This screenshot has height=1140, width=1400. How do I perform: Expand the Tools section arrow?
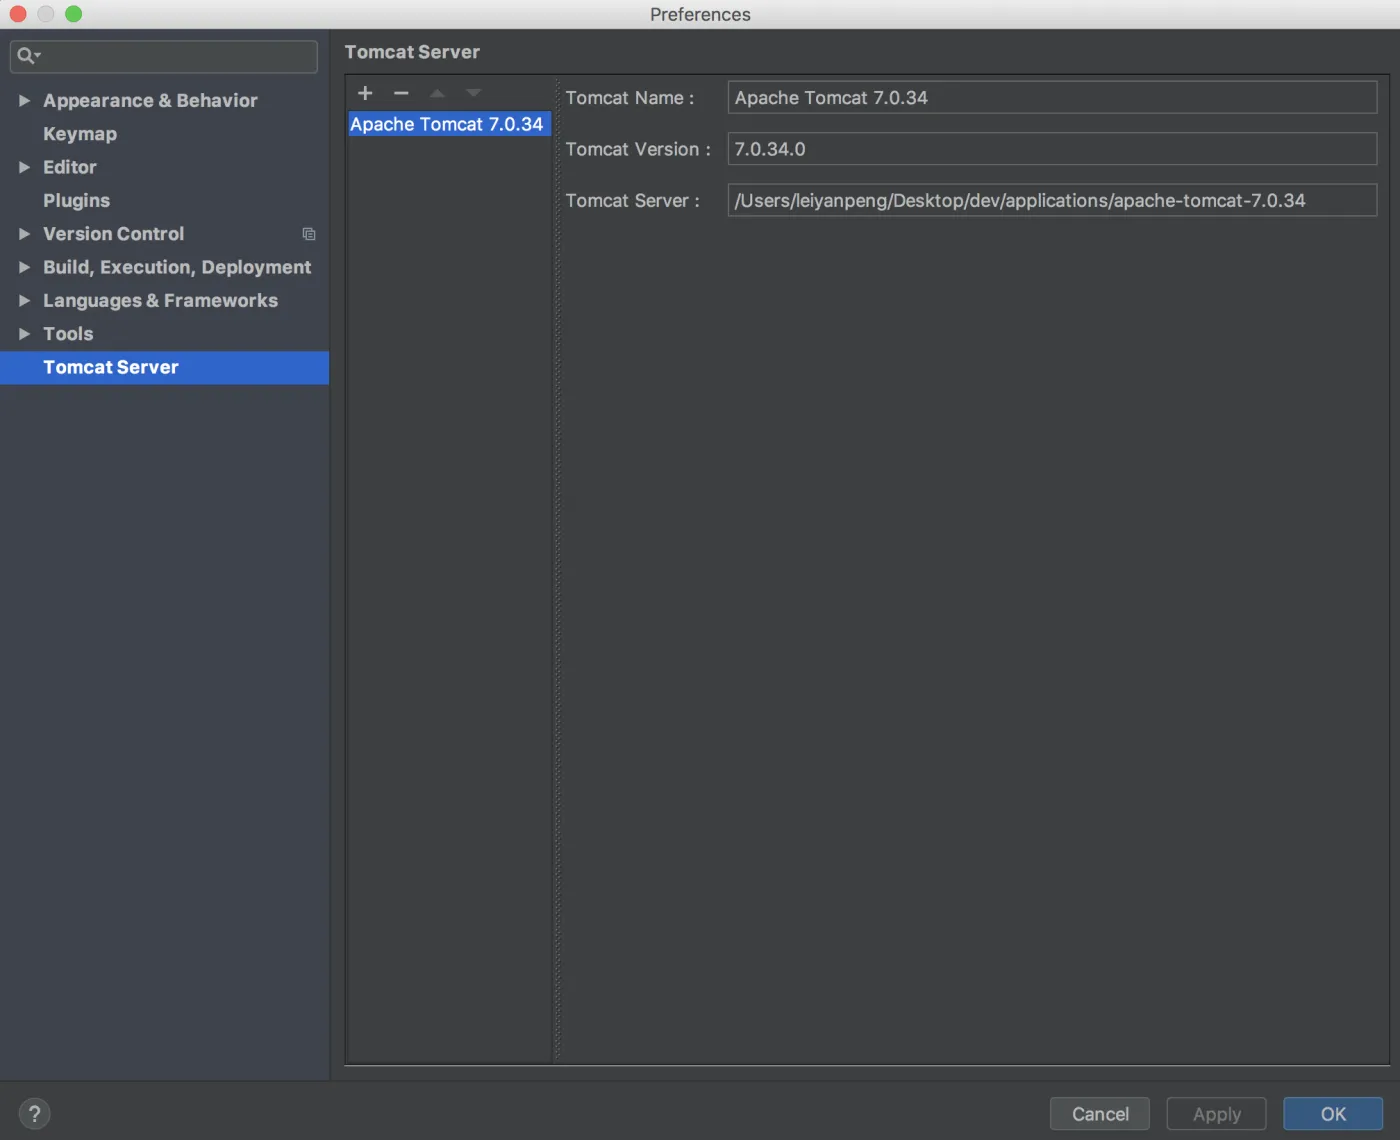(24, 334)
